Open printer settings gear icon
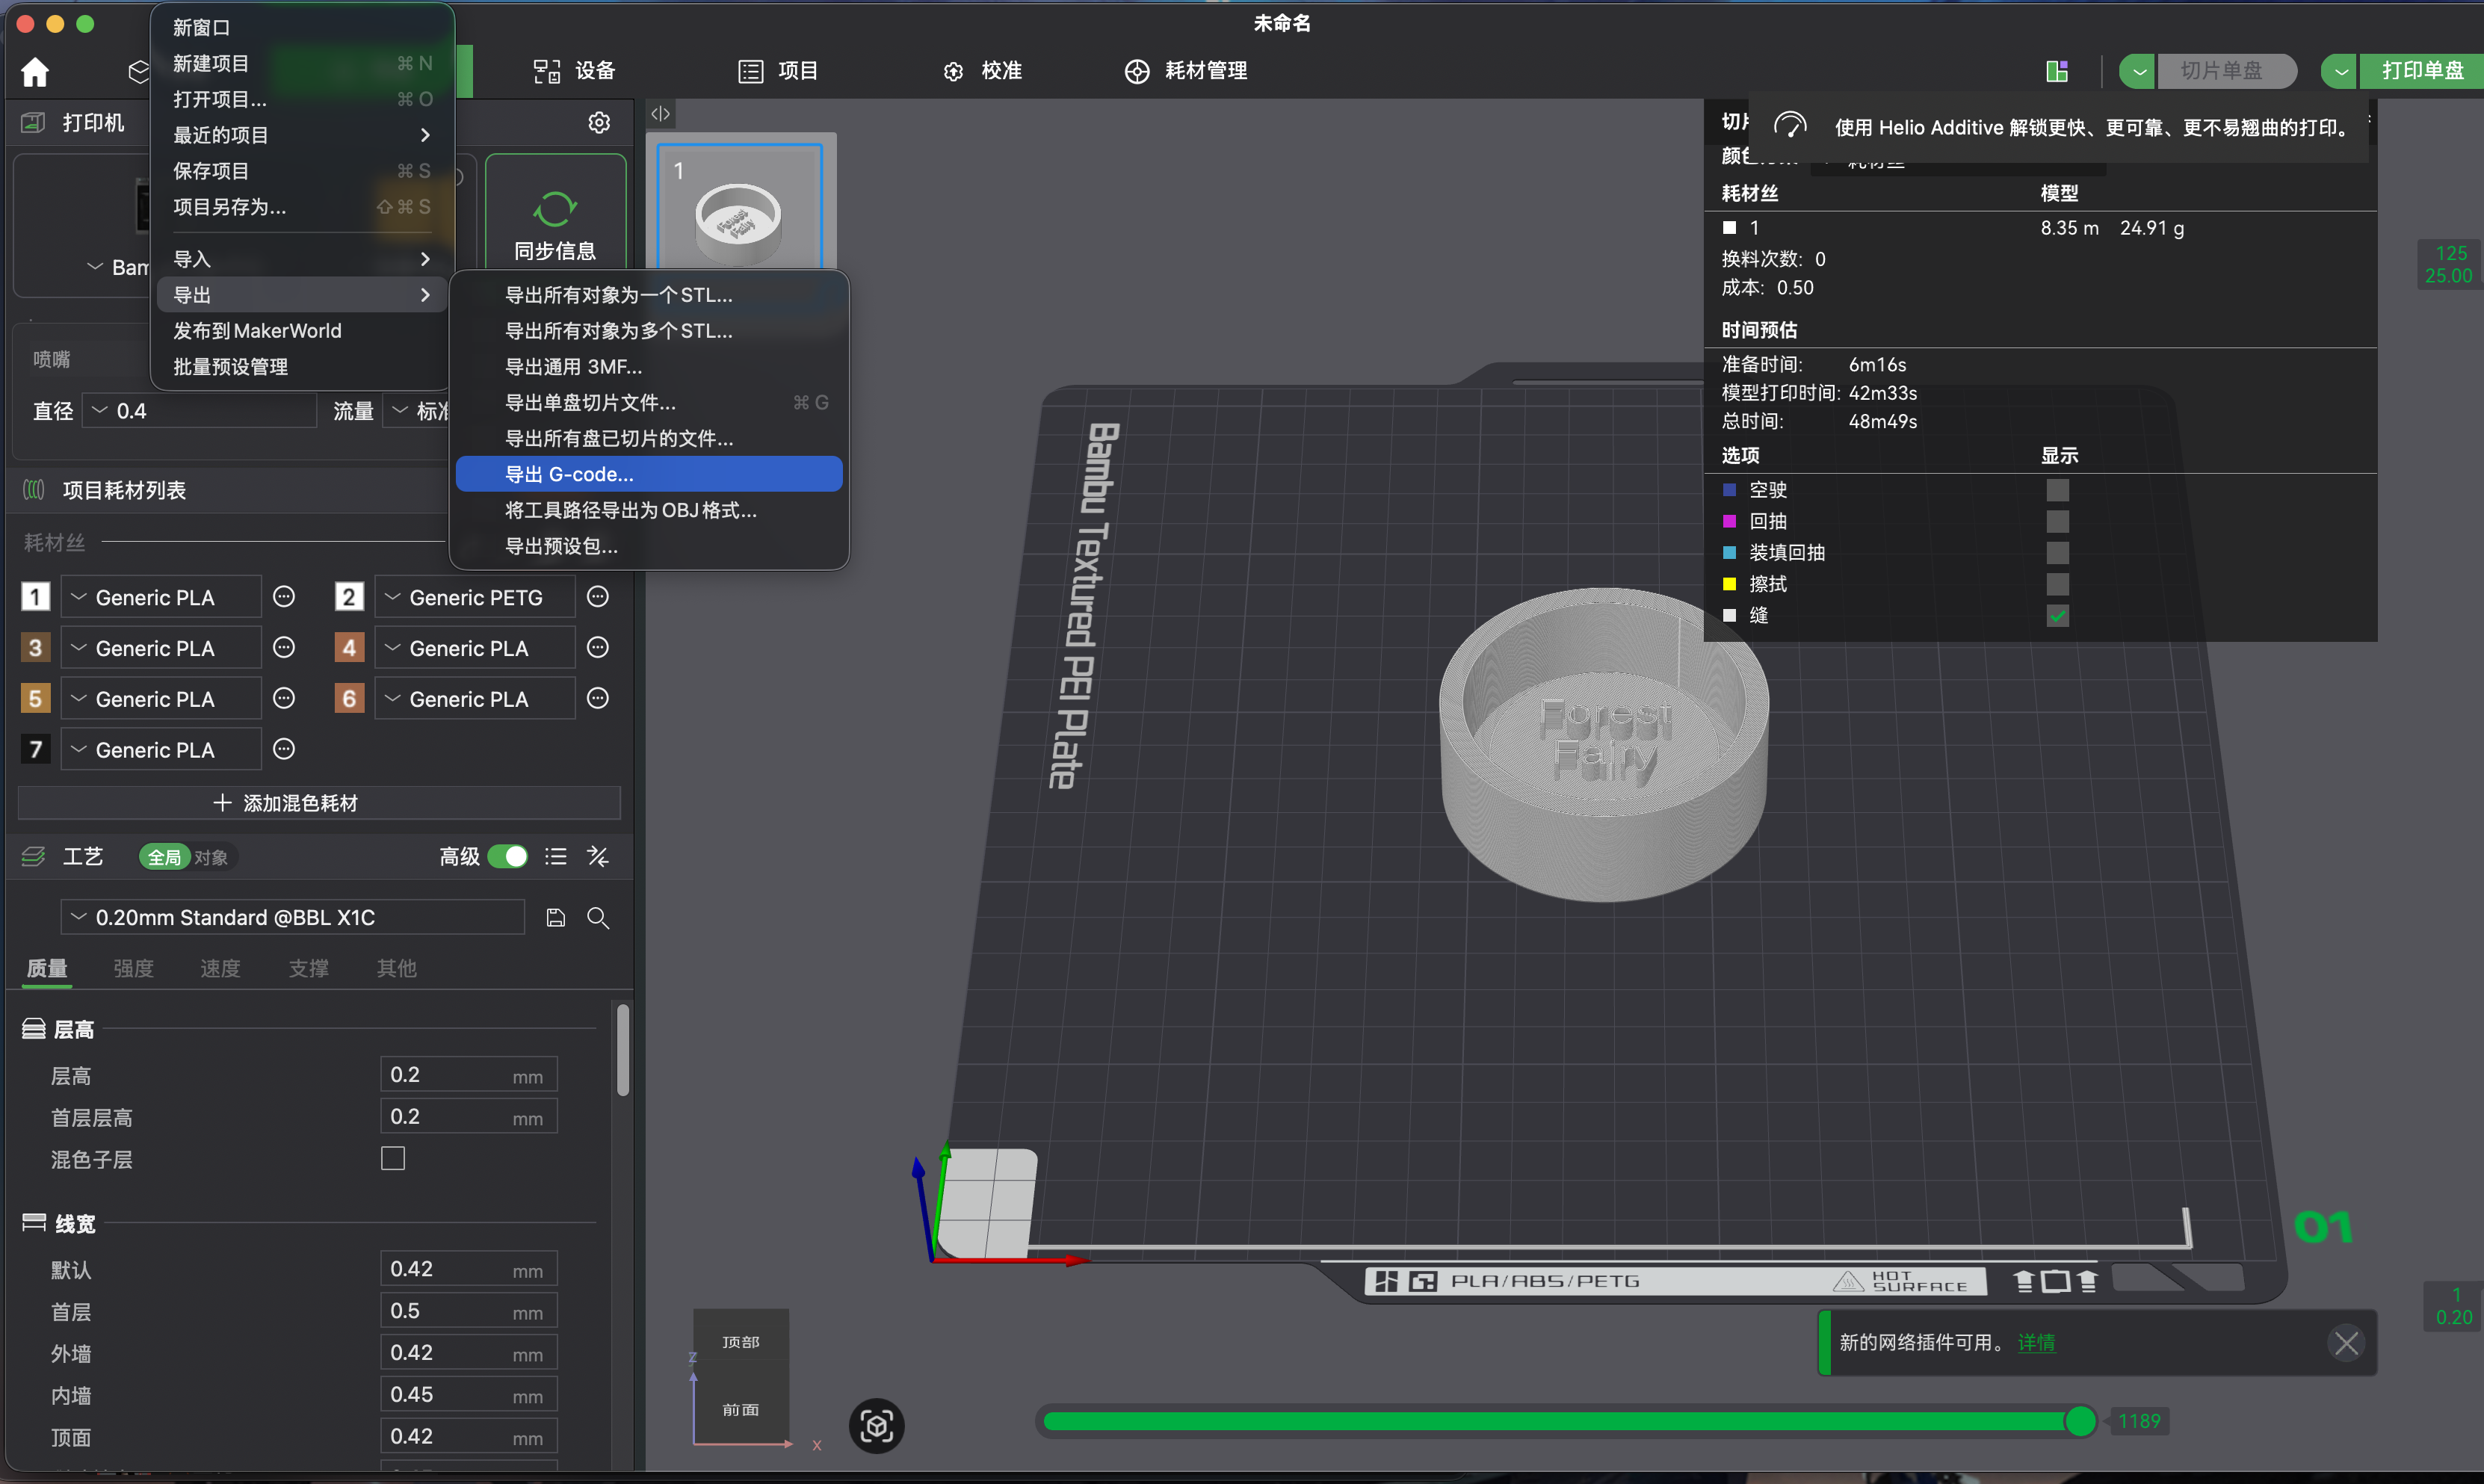Image resolution: width=2484 pixels, height=1484 pixels. pyautogui.click(x=599, y=122)
